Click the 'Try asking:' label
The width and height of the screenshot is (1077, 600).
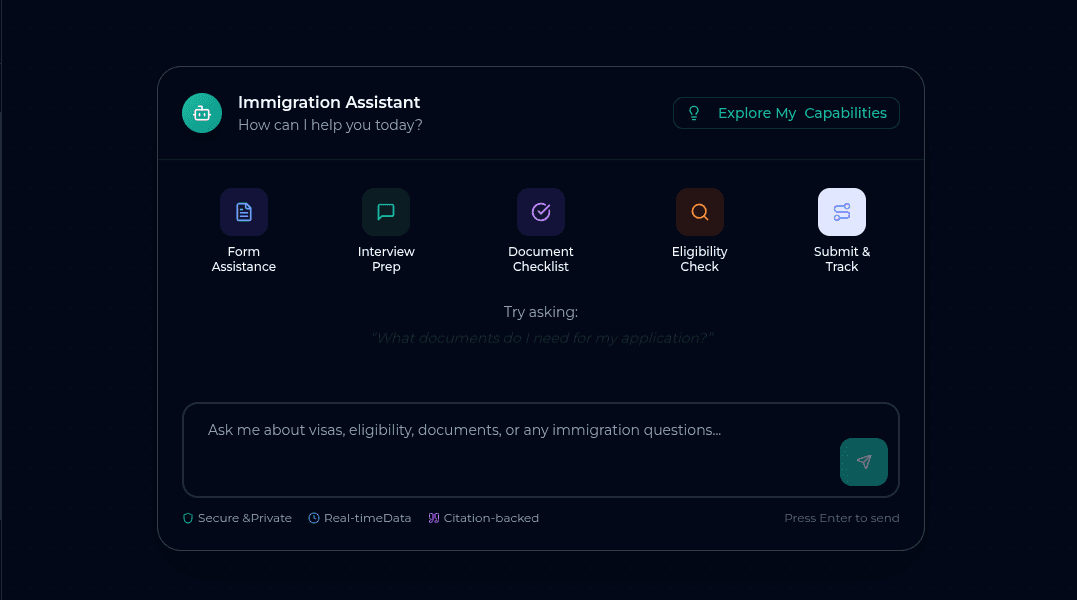pyautogui.click(x=541, y=312)
